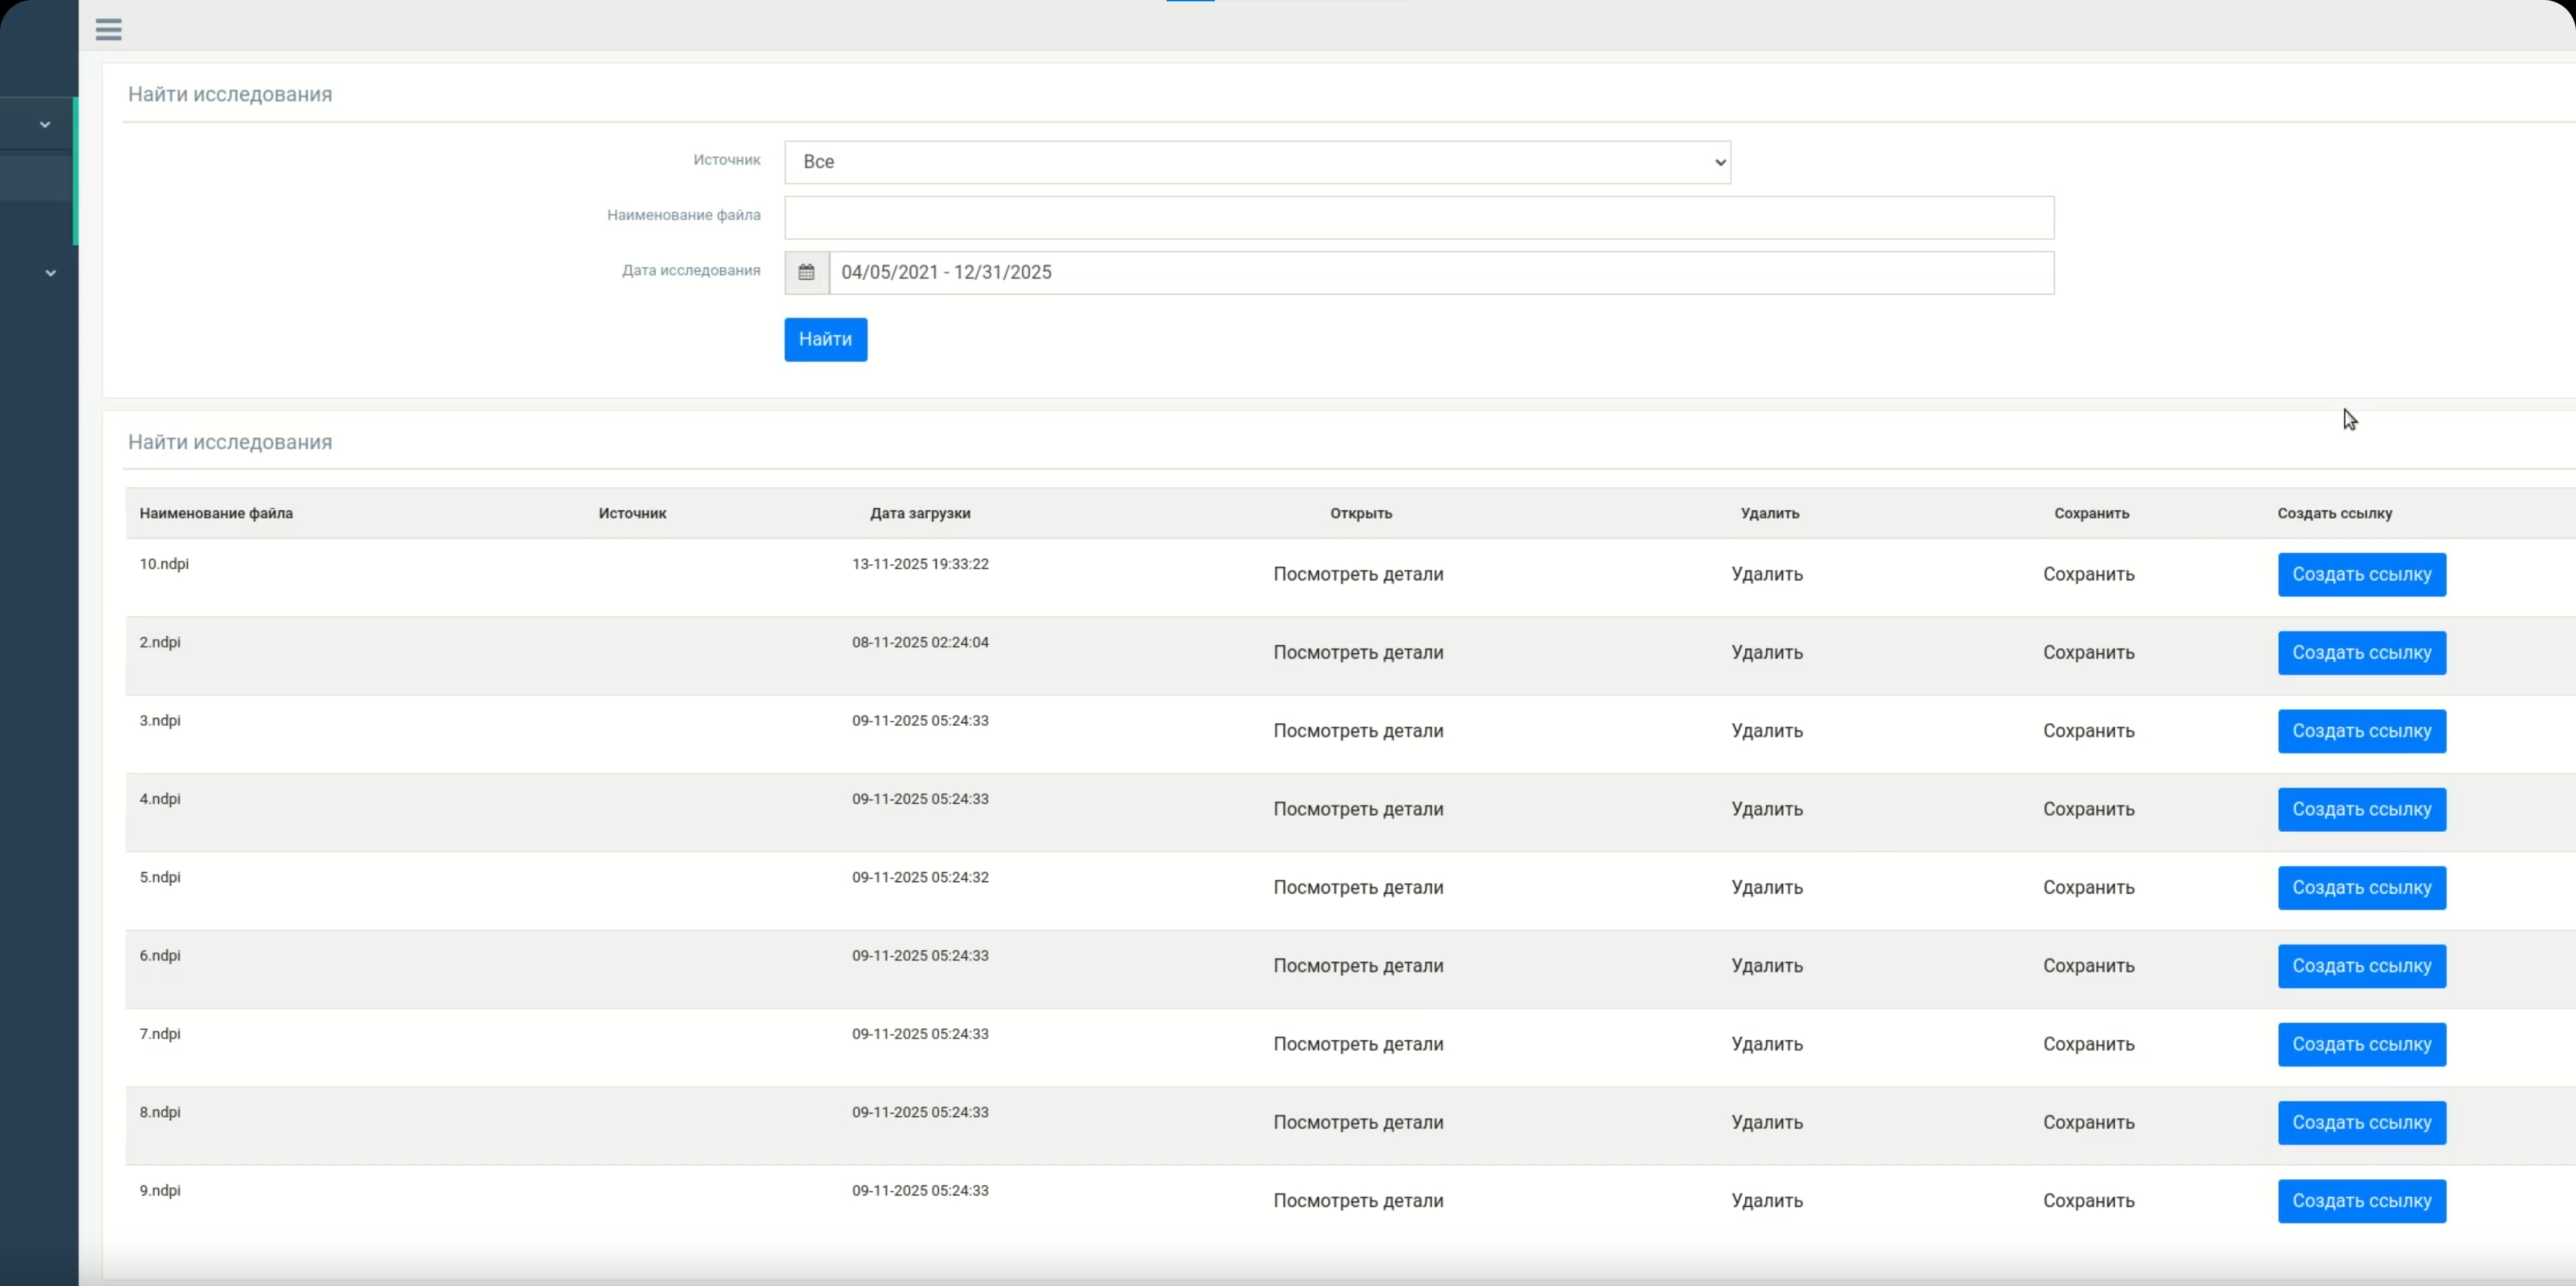Expand the lower sidebar chevron section

(50, 273)
